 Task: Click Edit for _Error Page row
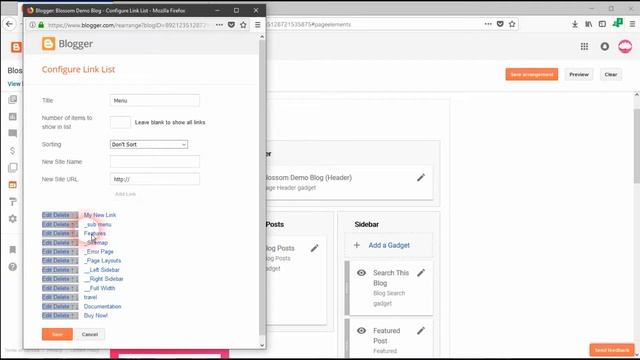47,252
